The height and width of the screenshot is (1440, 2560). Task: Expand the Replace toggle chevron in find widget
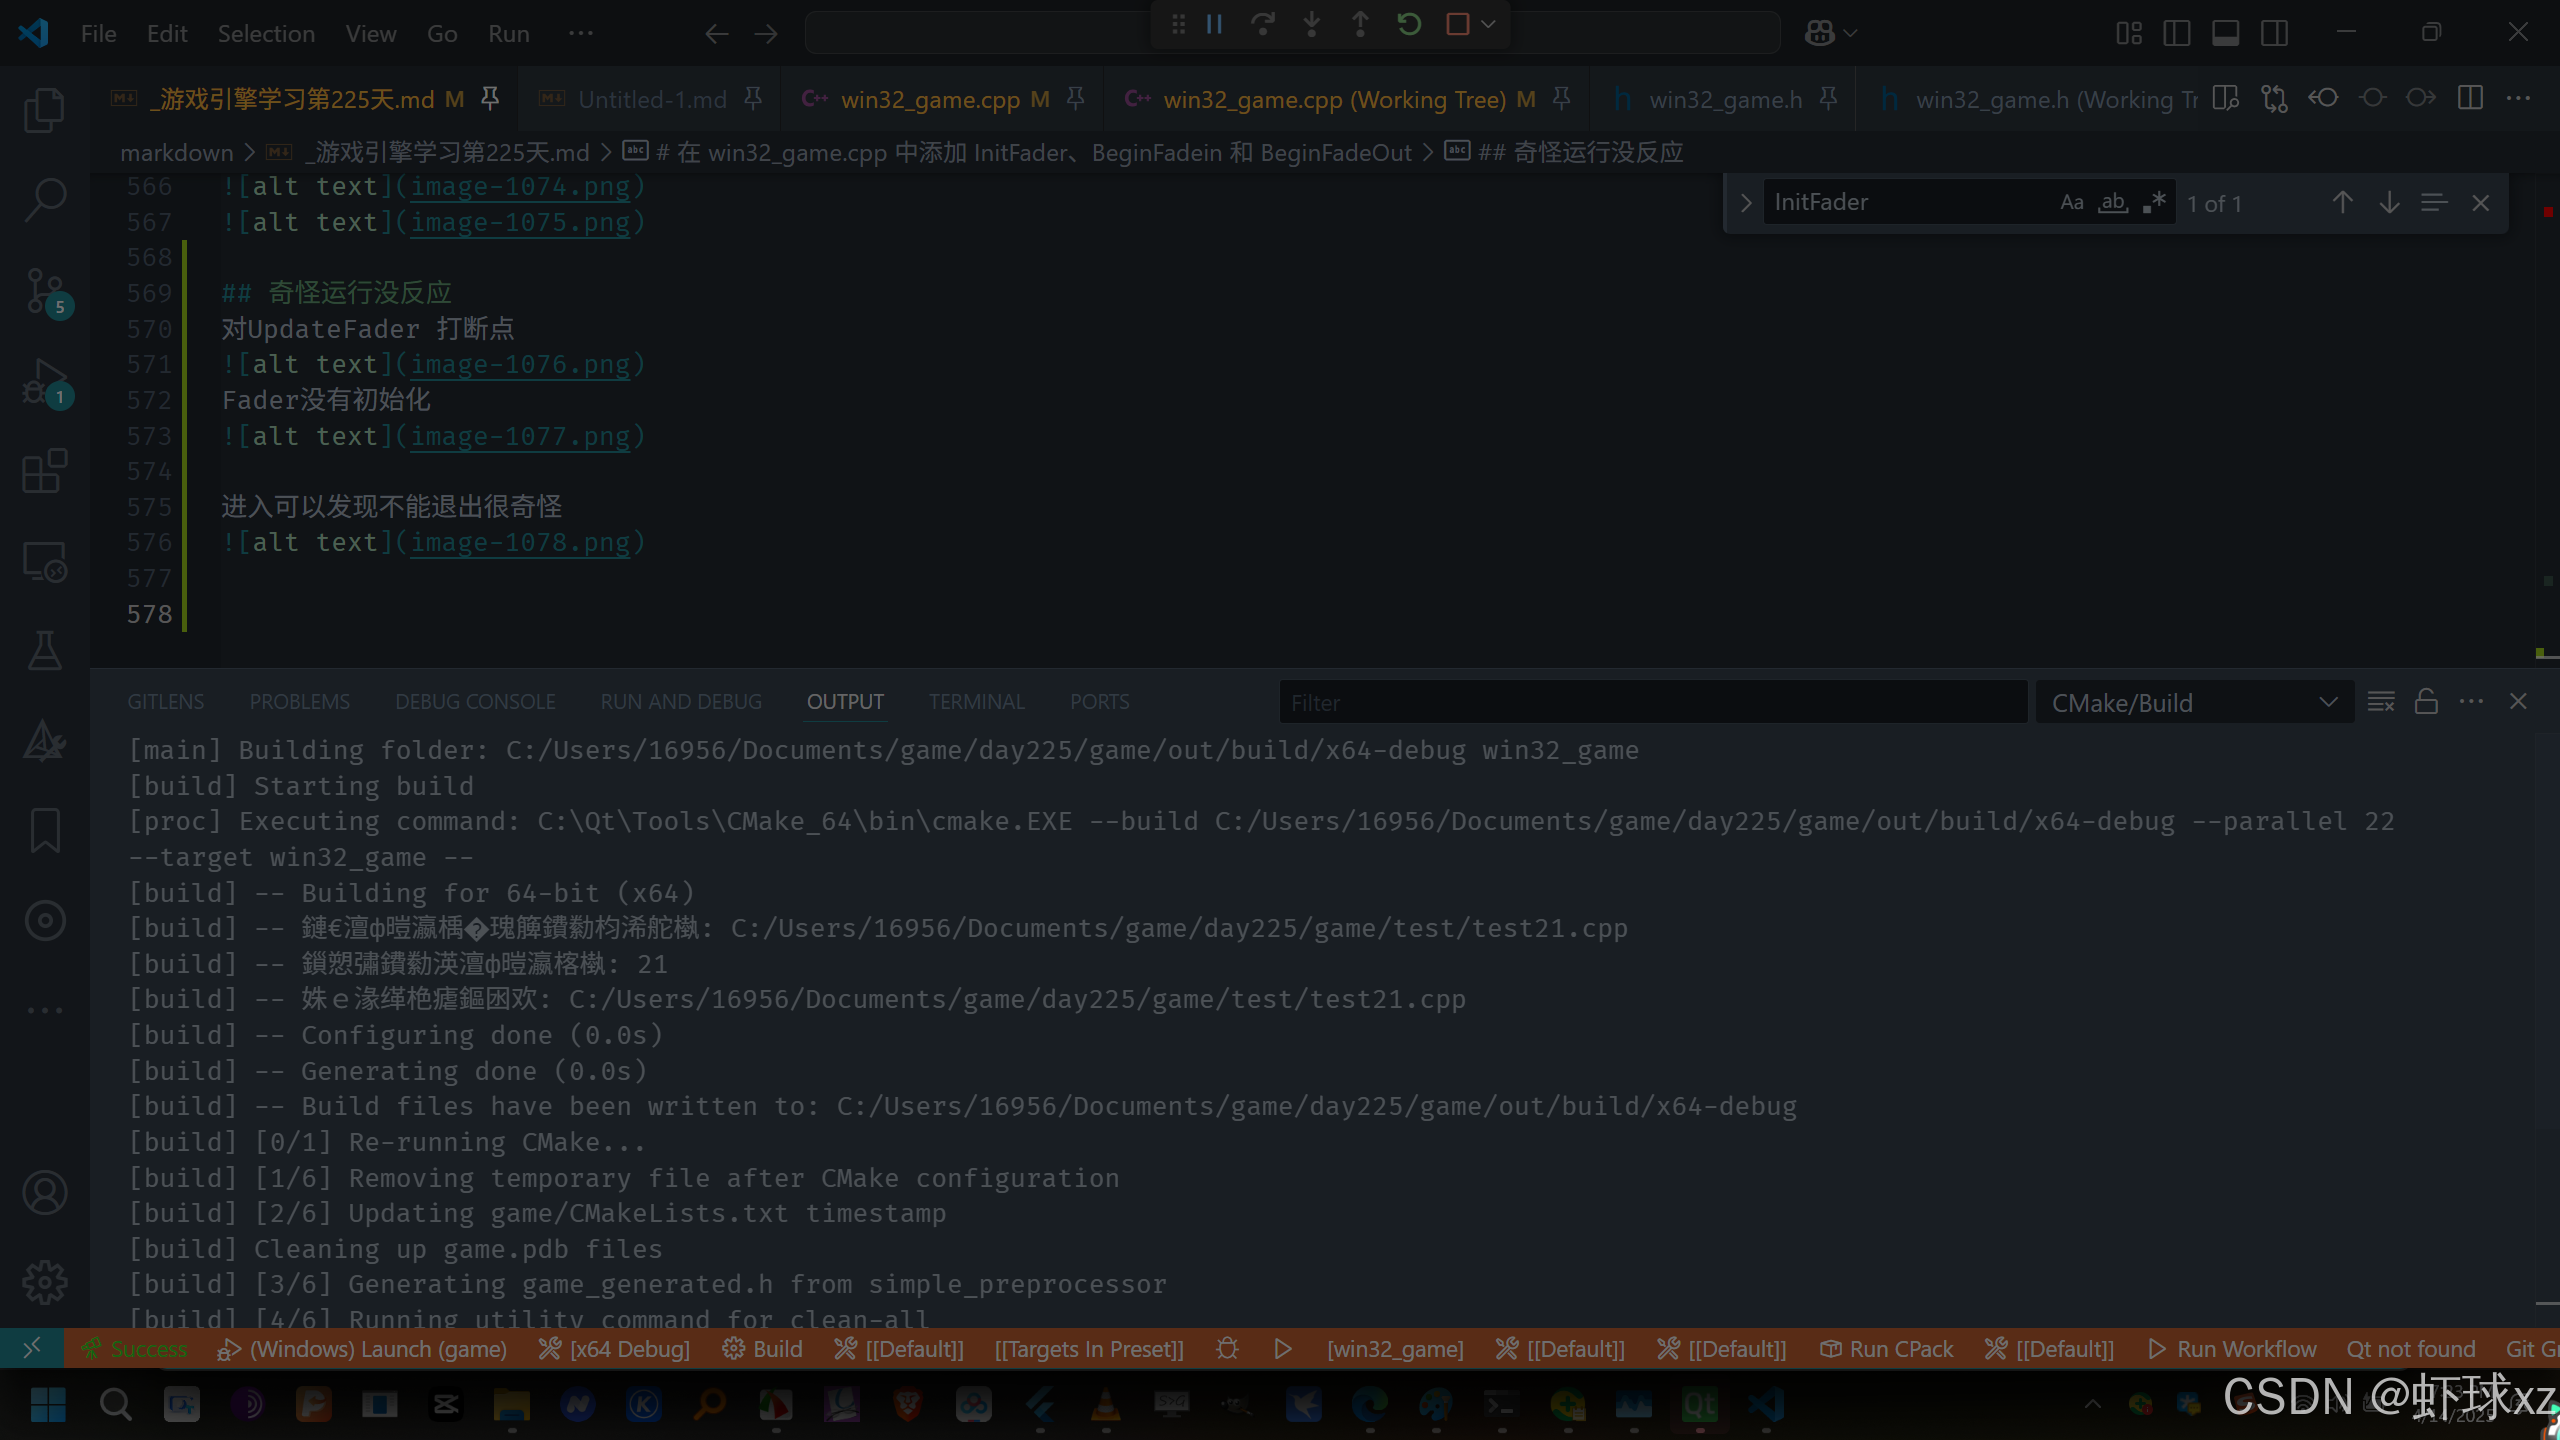(x=1746, y=203)
